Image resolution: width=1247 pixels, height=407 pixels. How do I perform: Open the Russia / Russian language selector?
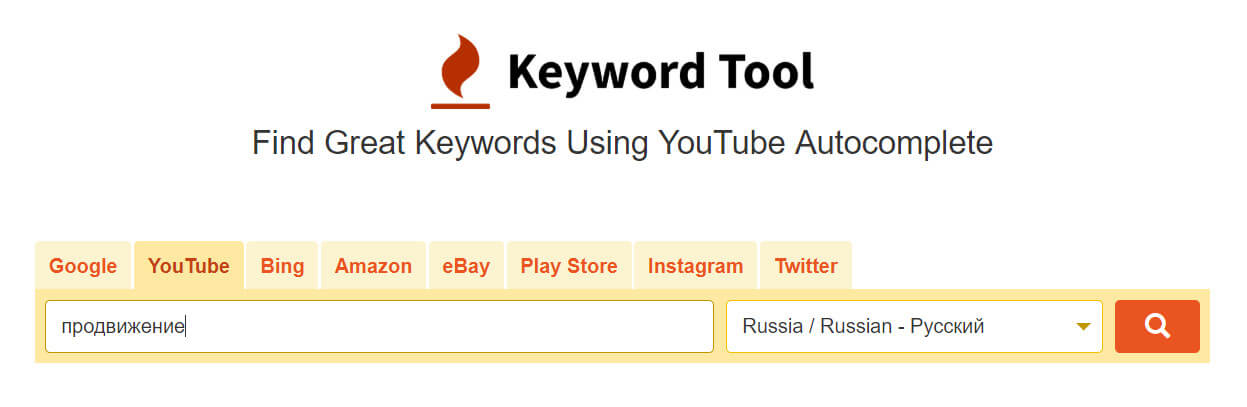900,327
